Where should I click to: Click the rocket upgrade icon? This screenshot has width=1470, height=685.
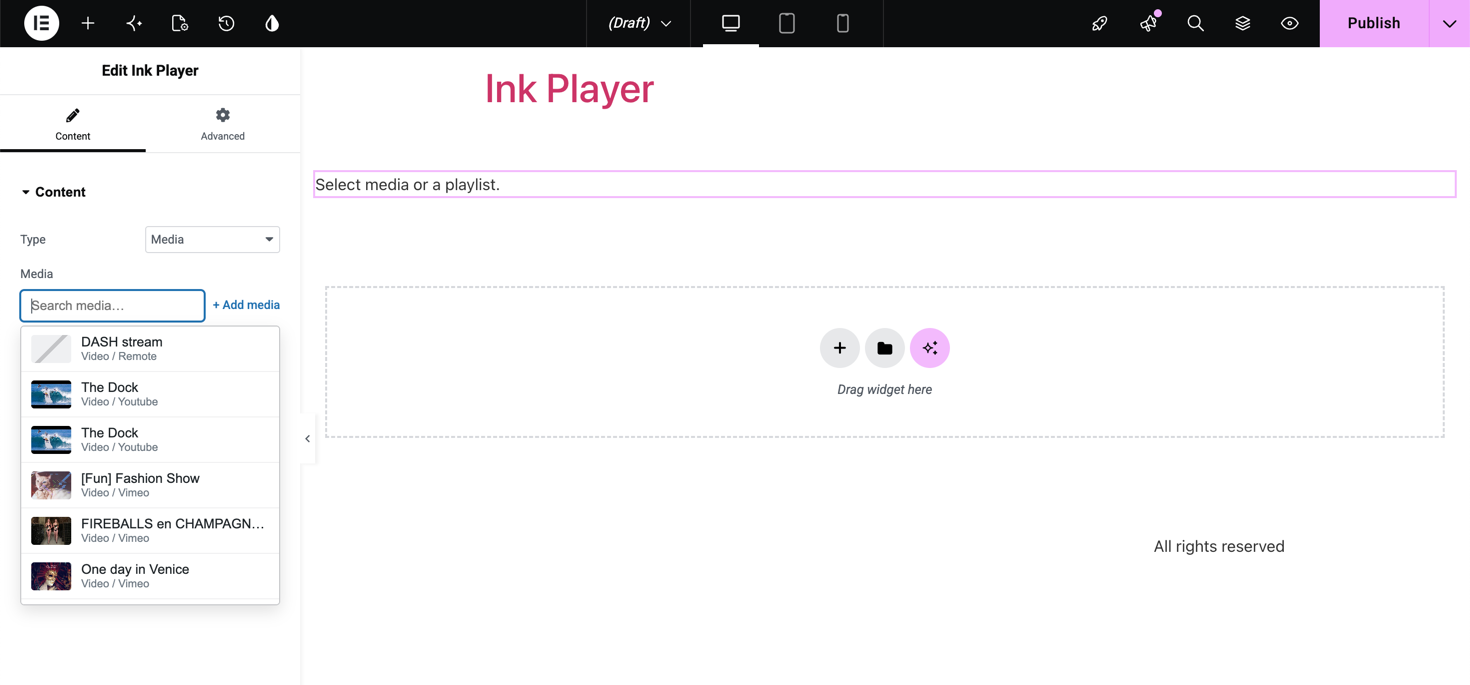[1100, 23]
